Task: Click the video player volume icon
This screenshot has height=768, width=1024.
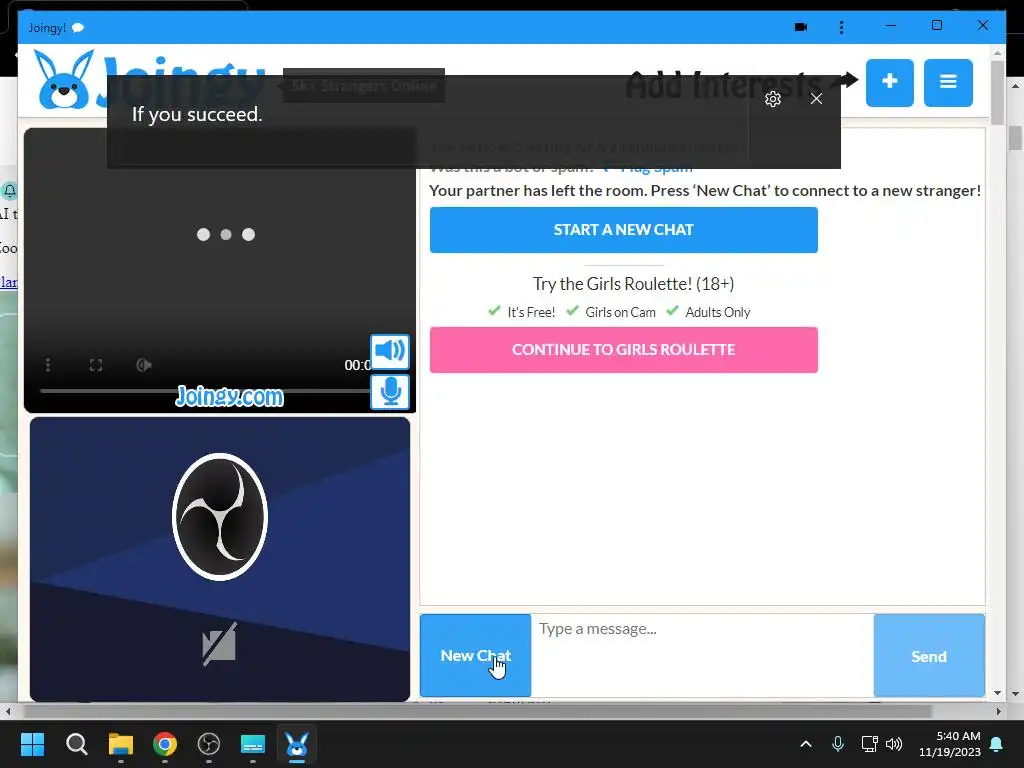Action: 144,365
